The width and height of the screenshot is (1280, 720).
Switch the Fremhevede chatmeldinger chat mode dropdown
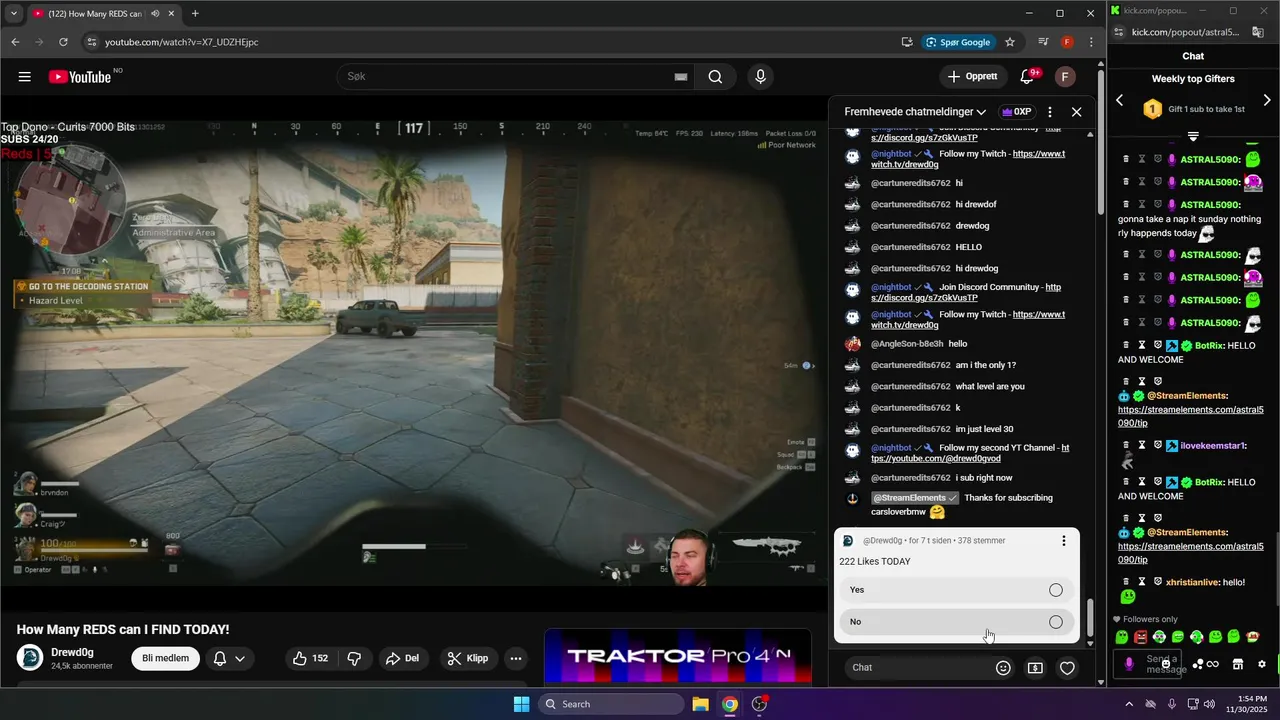[915, 112]
